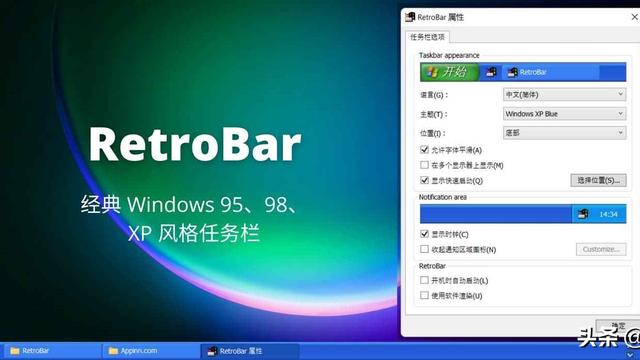This screenshot has height=360, width=640.
Task: Click the folder icon on the Appinn.com taskbar button
Action: (x=113, y=351)
